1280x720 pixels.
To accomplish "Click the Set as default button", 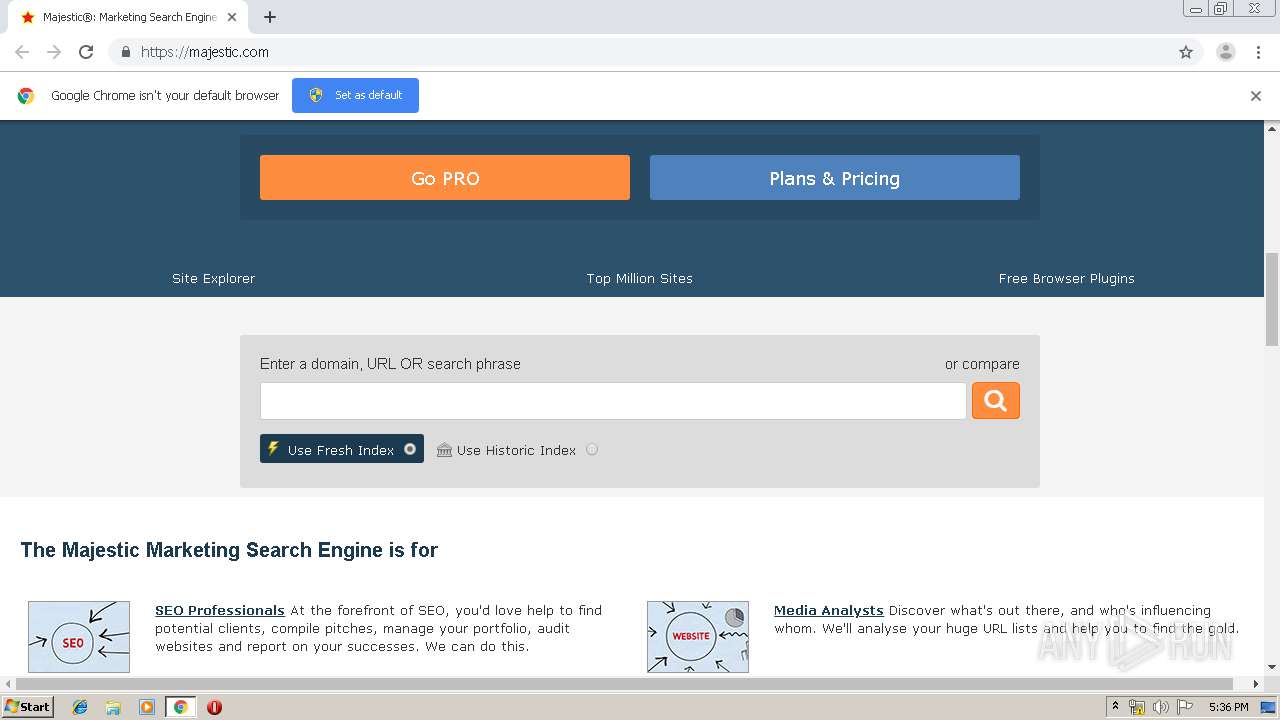I will point(355,95).
